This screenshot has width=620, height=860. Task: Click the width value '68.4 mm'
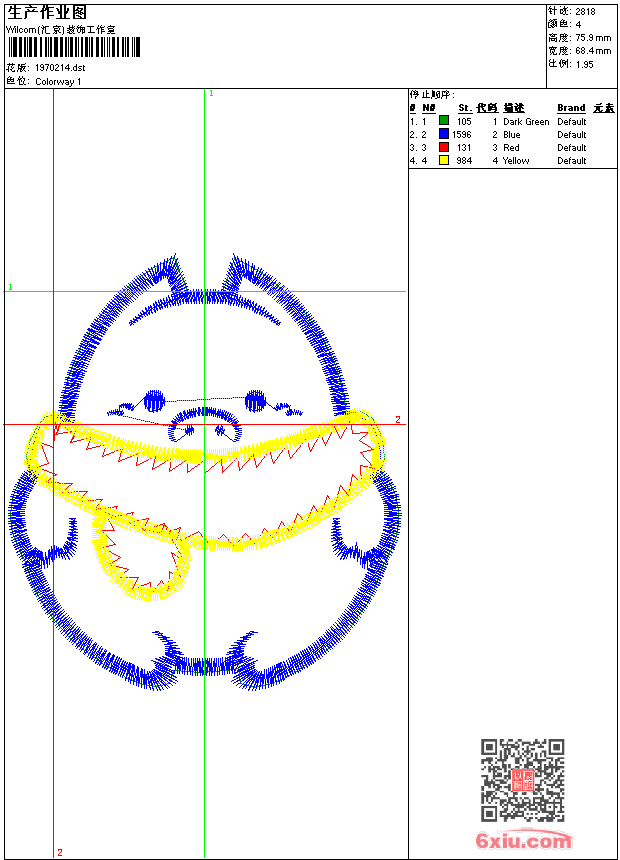click(593, 51)
